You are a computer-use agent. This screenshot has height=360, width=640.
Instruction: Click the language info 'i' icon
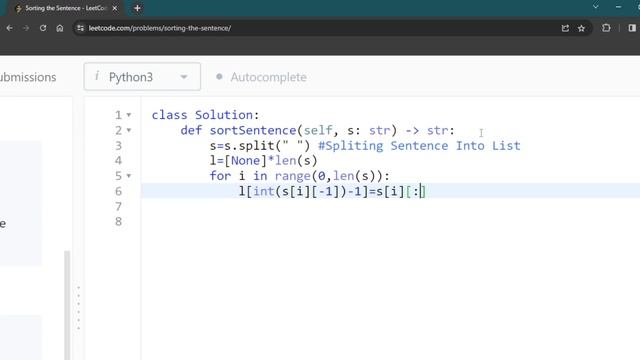pyautogui.click(x=97, y=76)
